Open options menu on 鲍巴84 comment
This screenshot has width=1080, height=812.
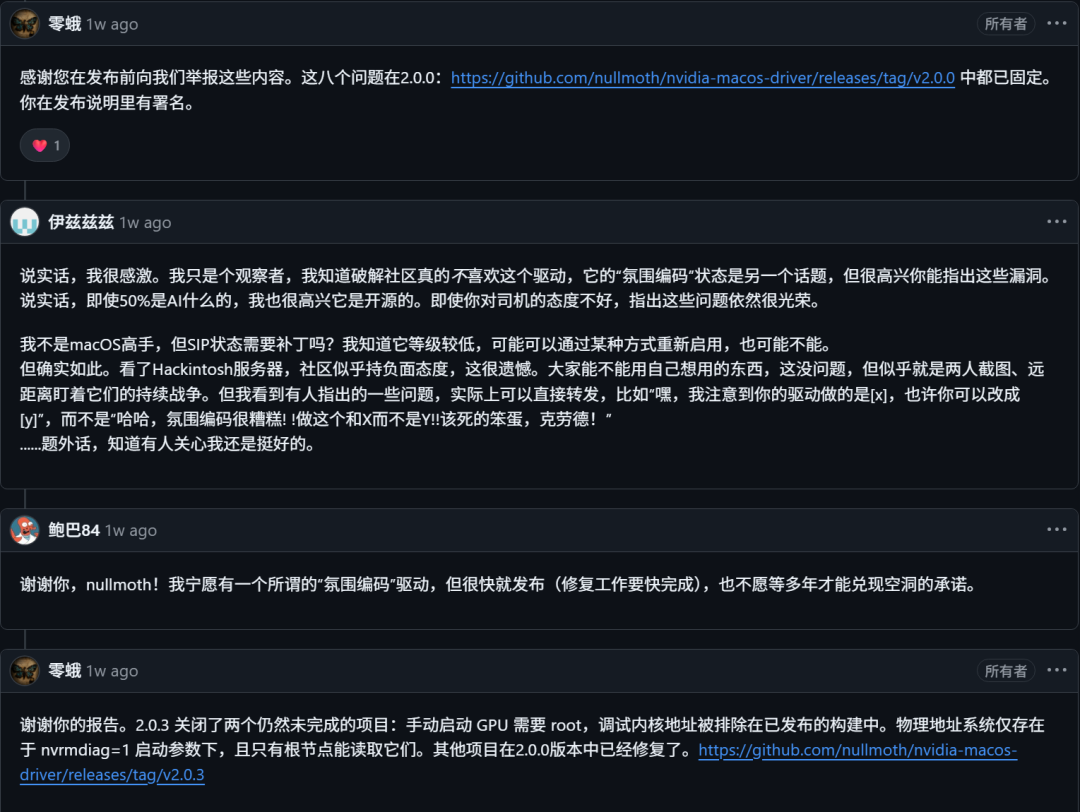point(1057,530)
